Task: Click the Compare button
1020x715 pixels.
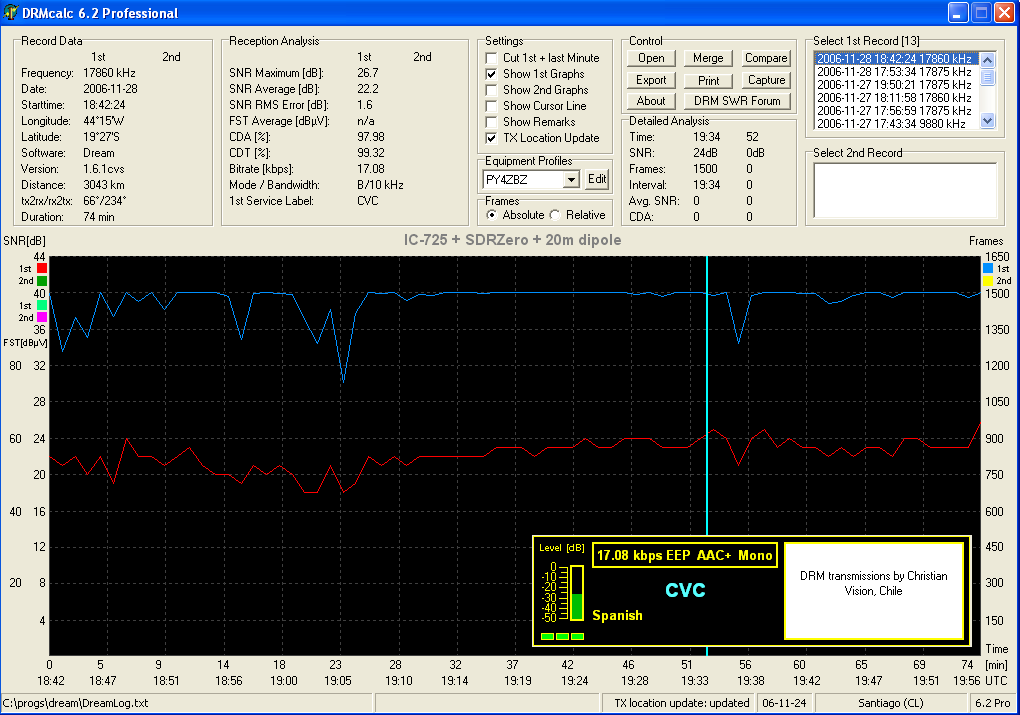Action: tap(766, 58)
